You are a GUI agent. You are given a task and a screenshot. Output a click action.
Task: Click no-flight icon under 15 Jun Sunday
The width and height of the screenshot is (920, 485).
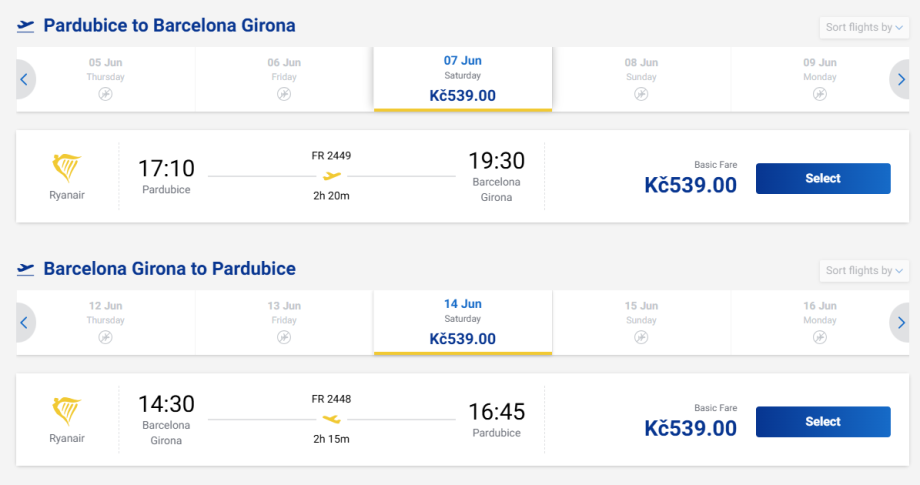(x=641, y=337)
